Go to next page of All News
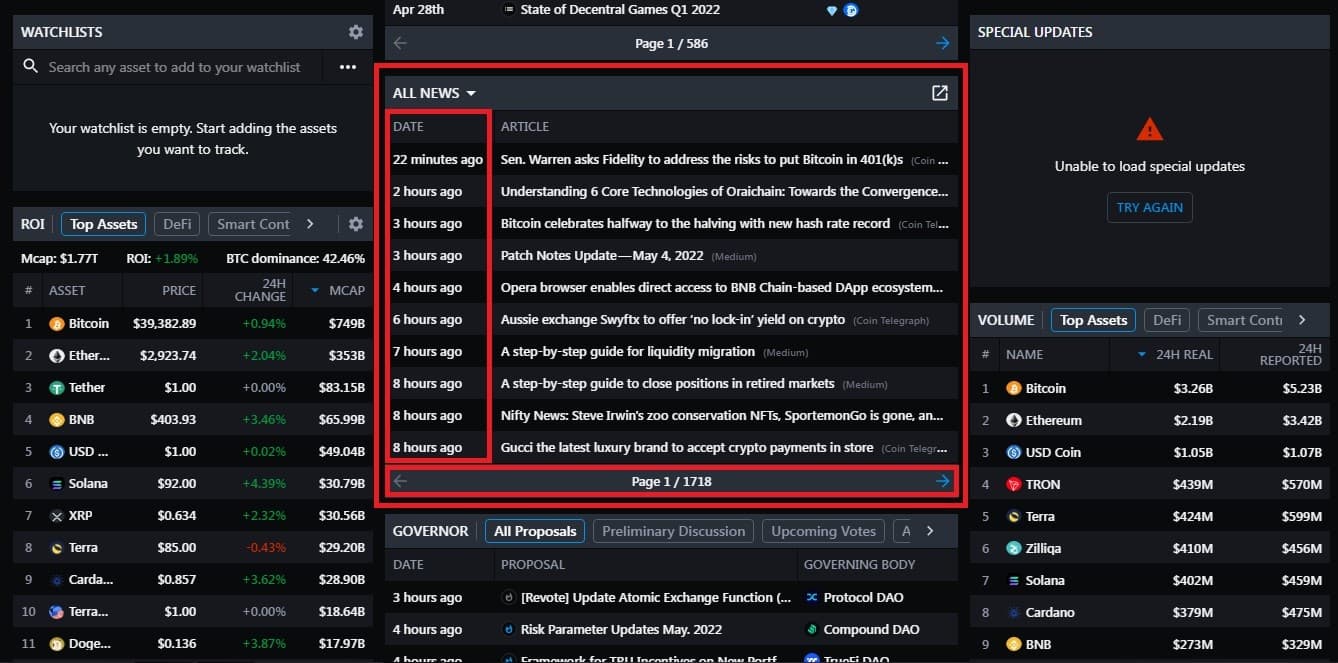Image resolution: width=1338 pixels, height=663 pixels. click(942, 481)
